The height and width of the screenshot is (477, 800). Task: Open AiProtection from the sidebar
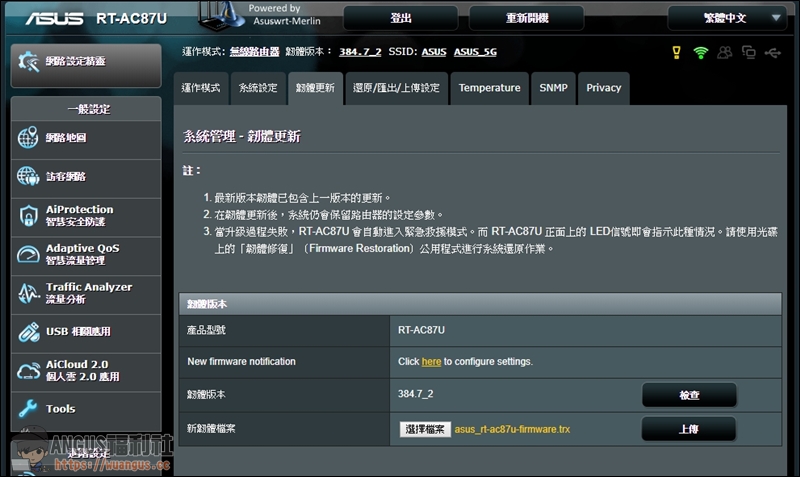pyautogui.click(x=85, y=215)
